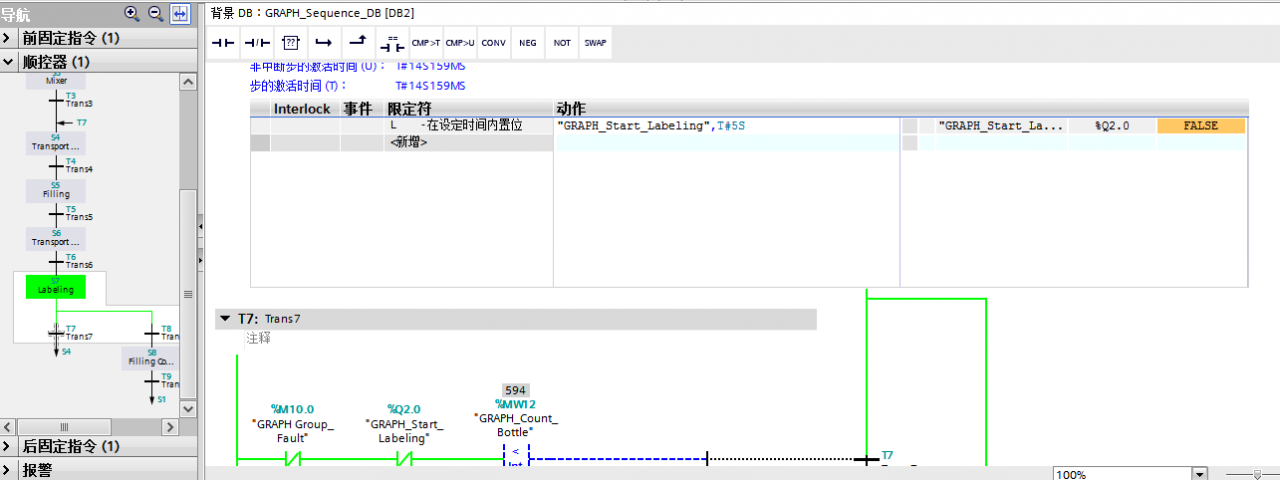Insert the comparator contact instruction
This screenshot has height=480, width=1280.
(392, 43)
